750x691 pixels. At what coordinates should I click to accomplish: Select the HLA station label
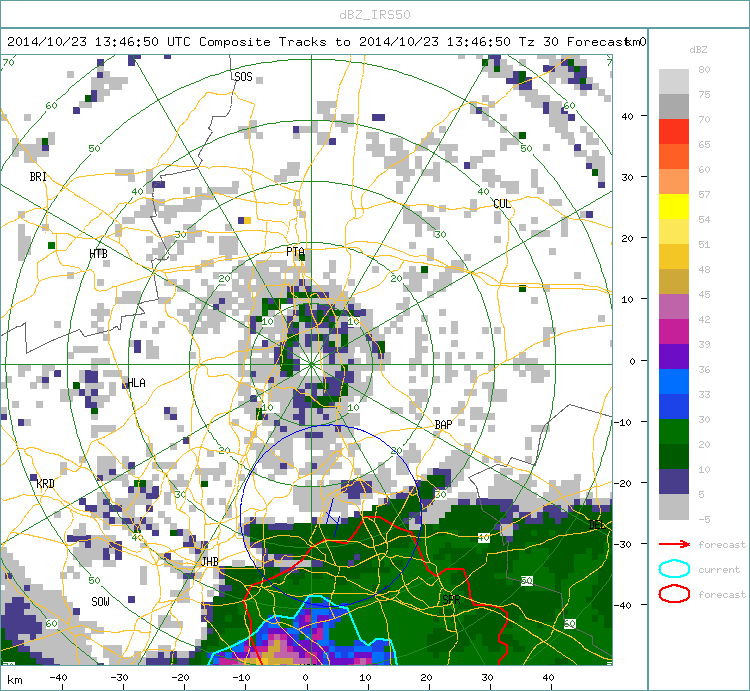click(136, 383)
